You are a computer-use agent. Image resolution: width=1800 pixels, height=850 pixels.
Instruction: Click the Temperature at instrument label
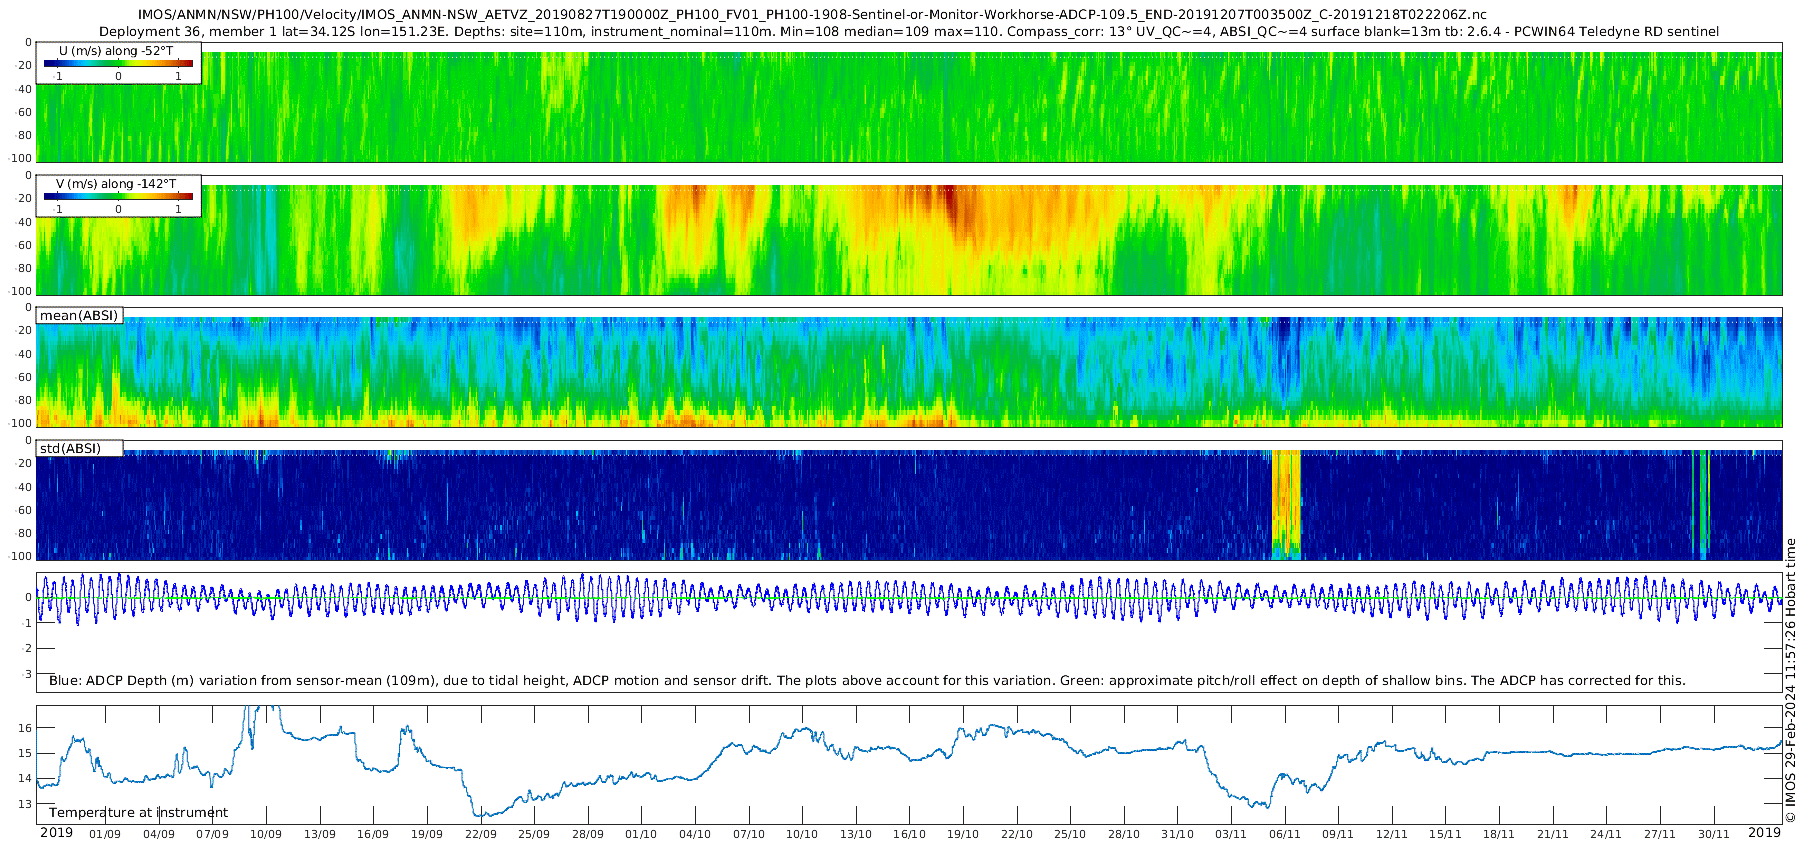(138, 813)
